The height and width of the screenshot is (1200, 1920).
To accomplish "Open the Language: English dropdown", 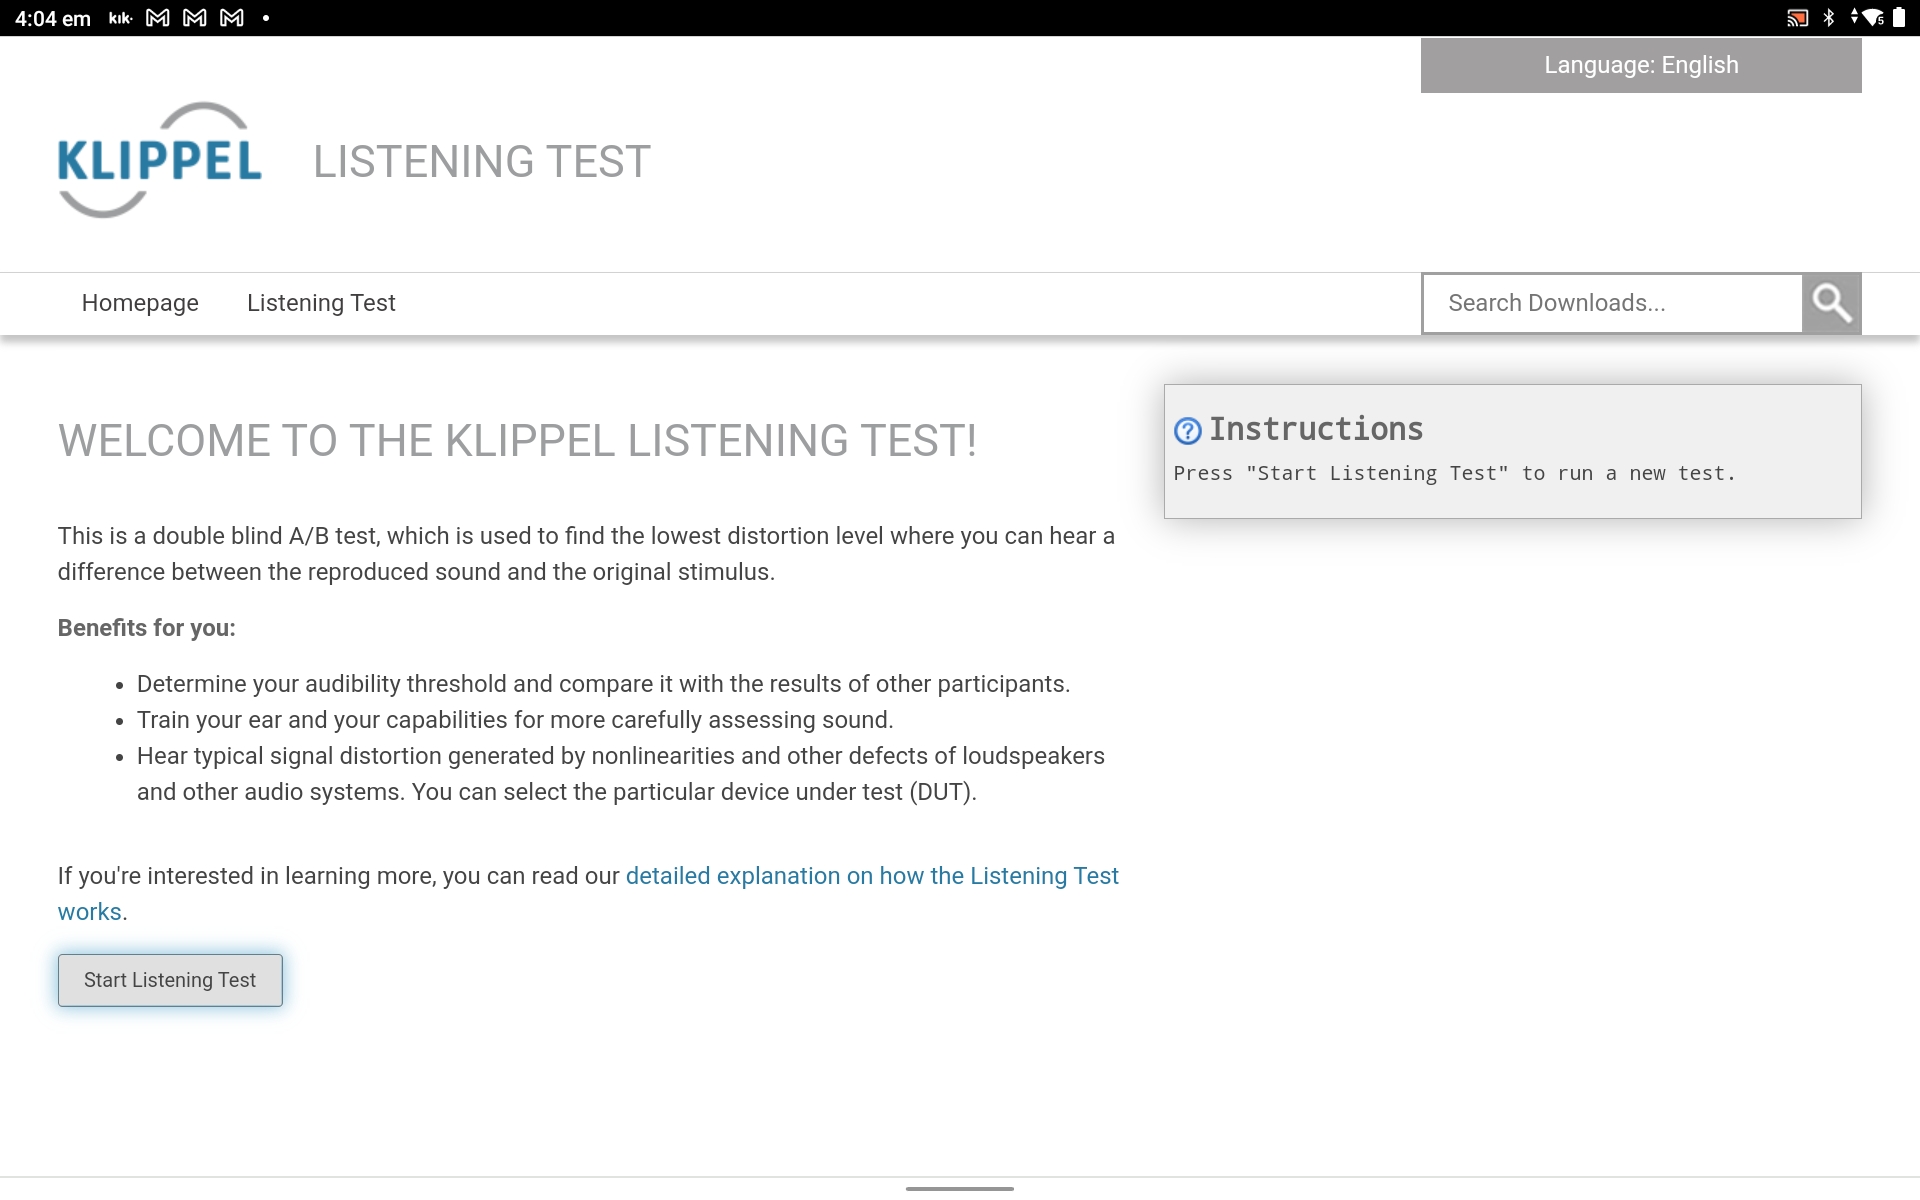I will point(1641,65).
